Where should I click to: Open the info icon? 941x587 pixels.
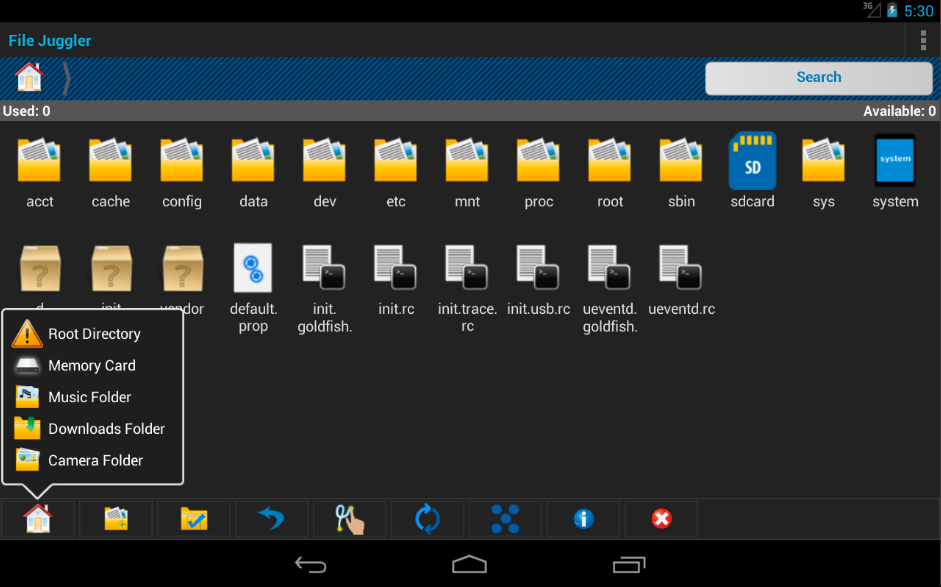coord(583,519)
